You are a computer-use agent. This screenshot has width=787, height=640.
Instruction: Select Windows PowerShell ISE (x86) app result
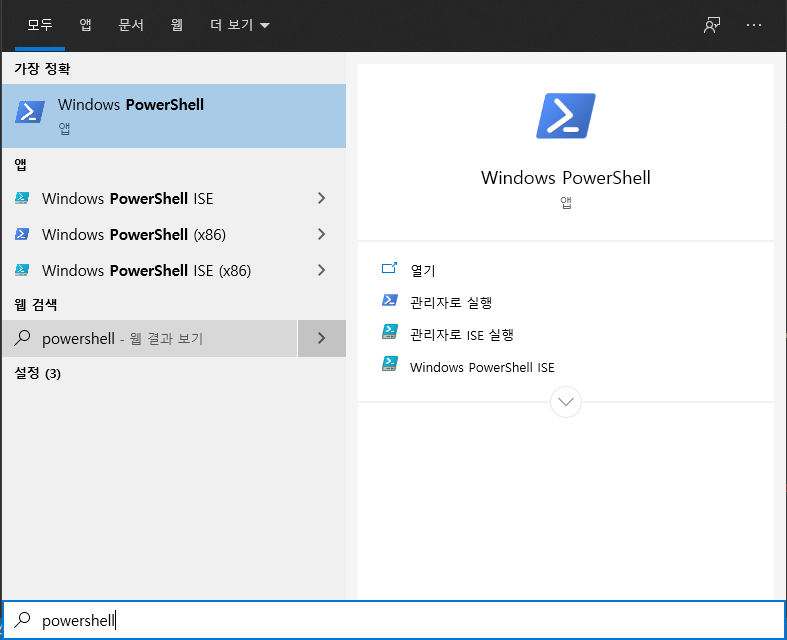coord(174,270)
